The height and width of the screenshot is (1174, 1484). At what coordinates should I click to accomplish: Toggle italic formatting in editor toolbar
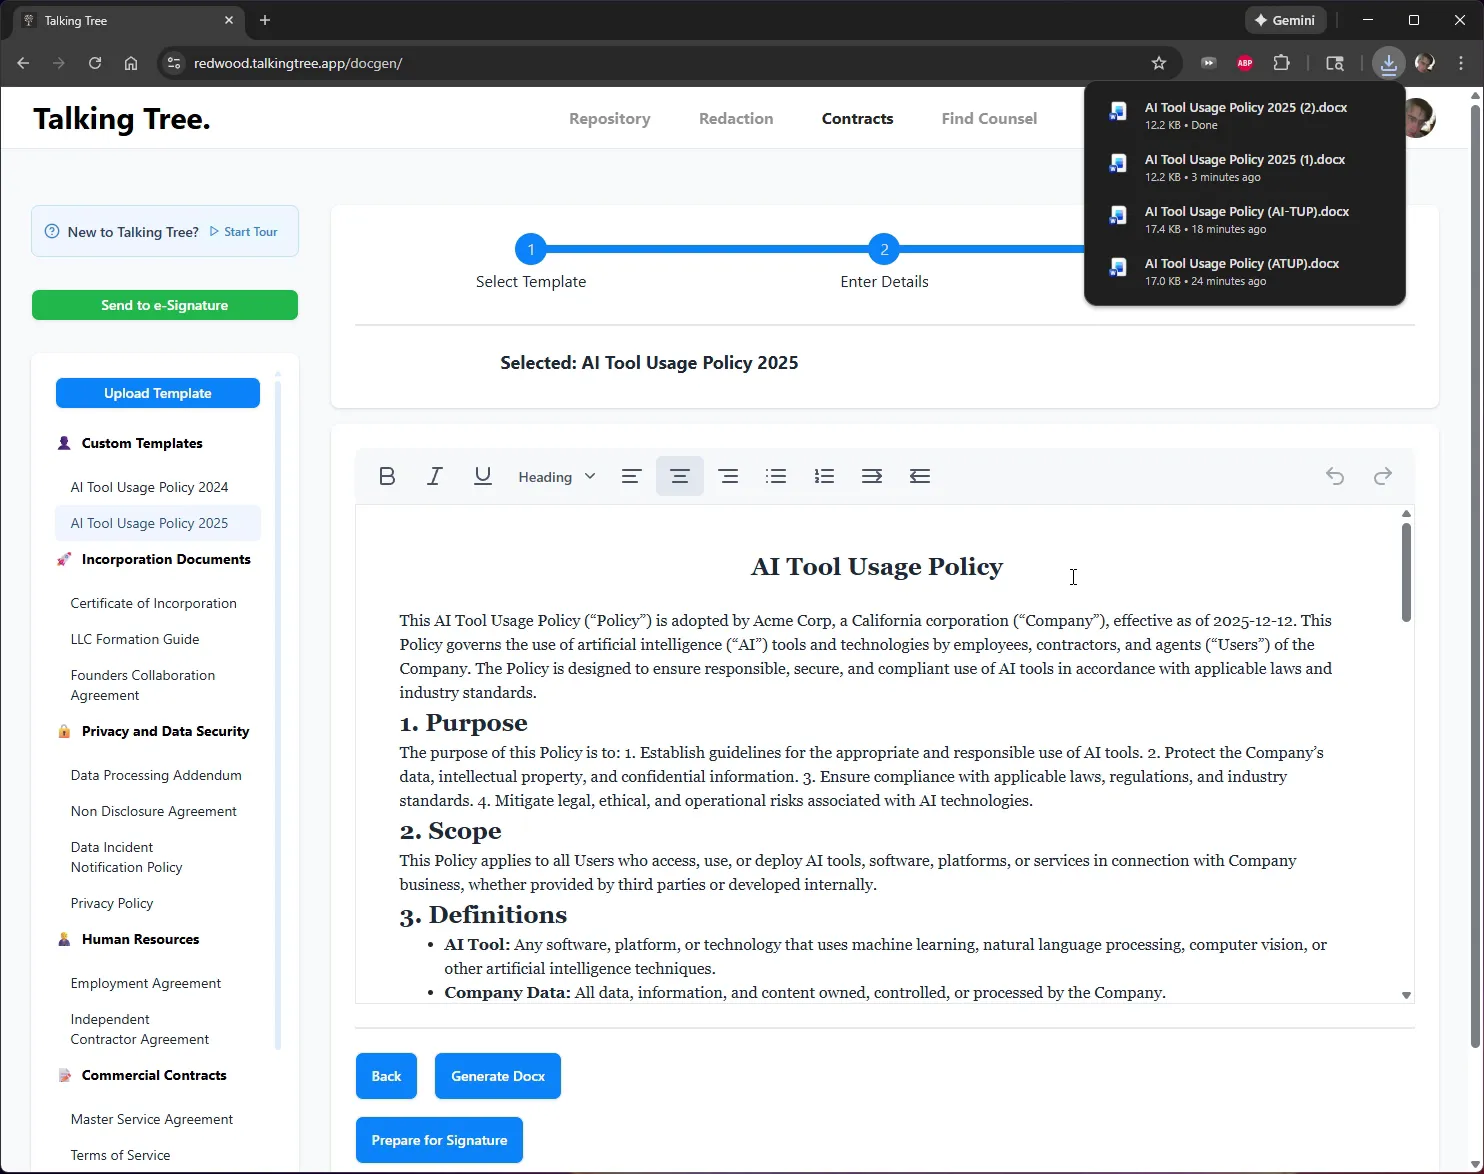[x=435, y=476]
